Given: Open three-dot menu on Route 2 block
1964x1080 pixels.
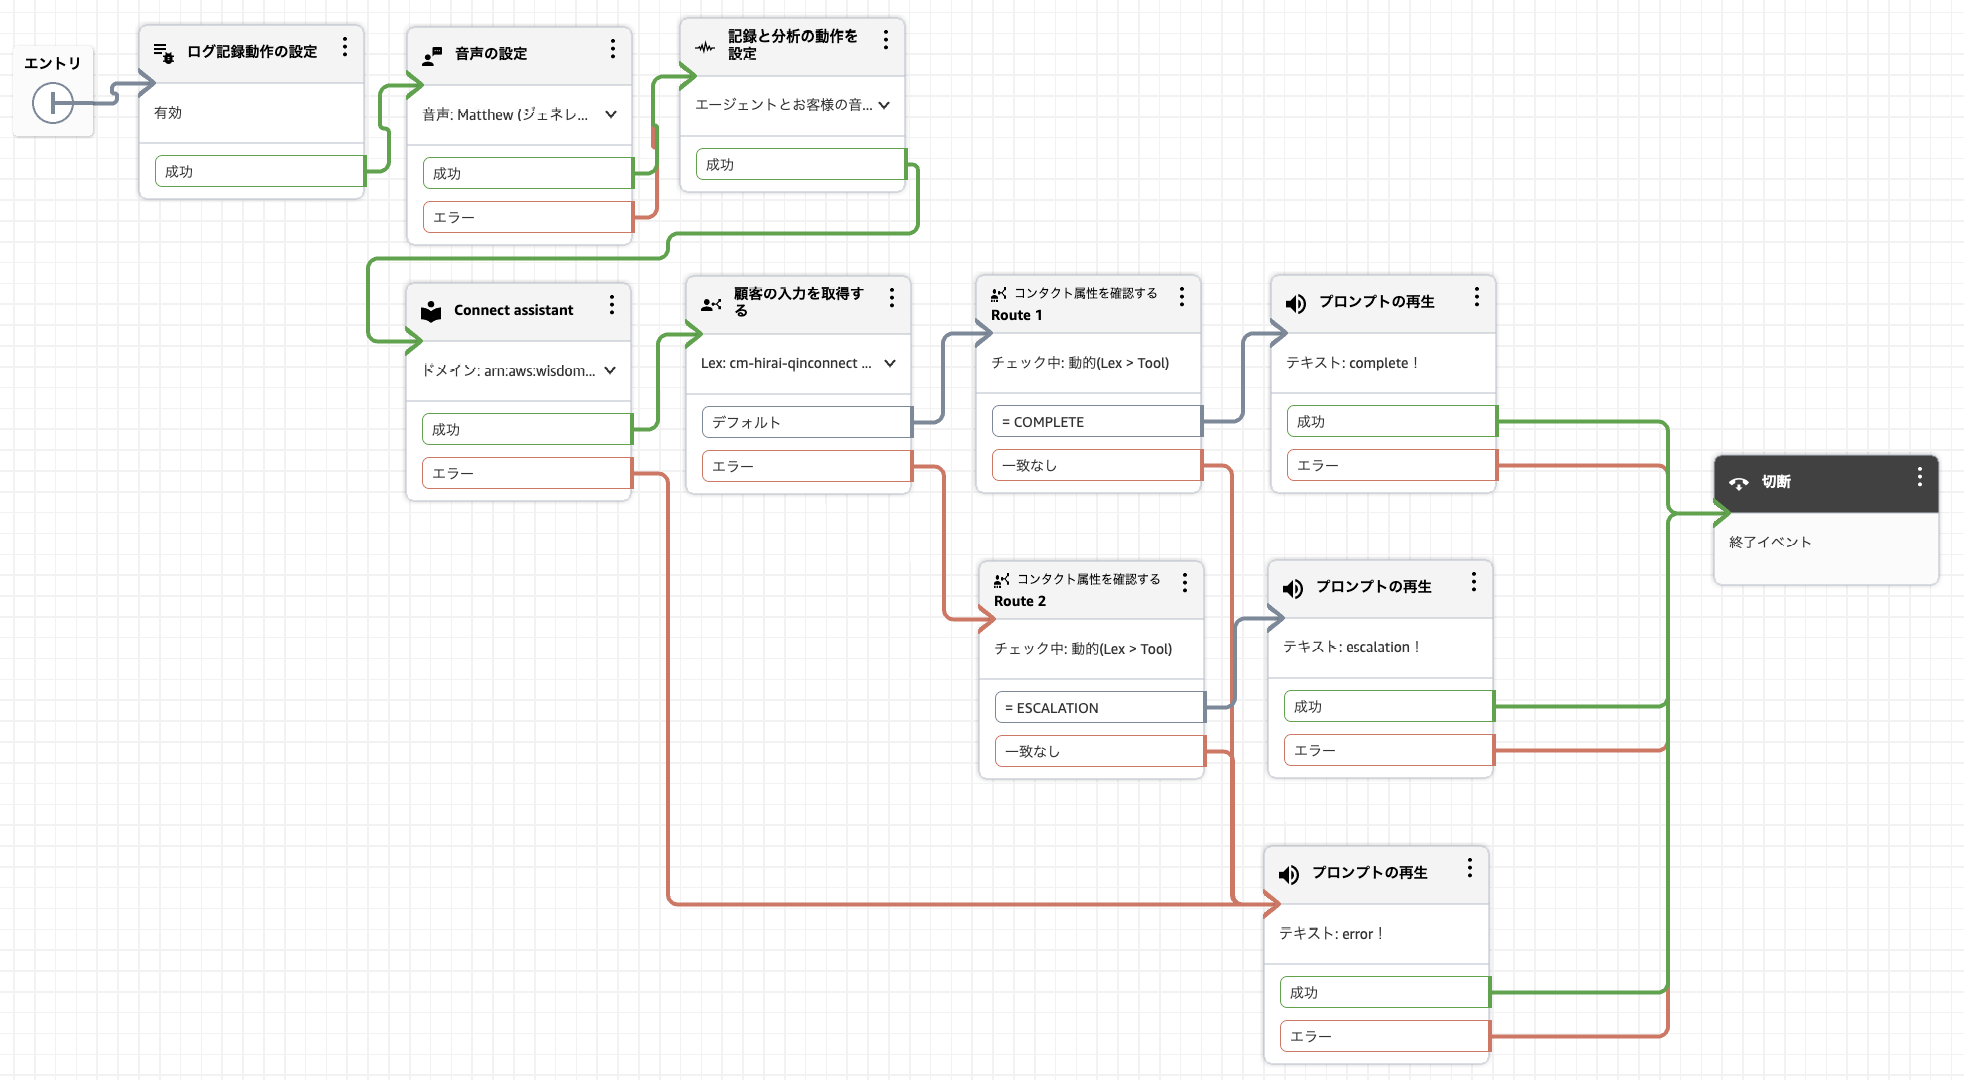Looking at the screenshot, I should (1184, 582).
